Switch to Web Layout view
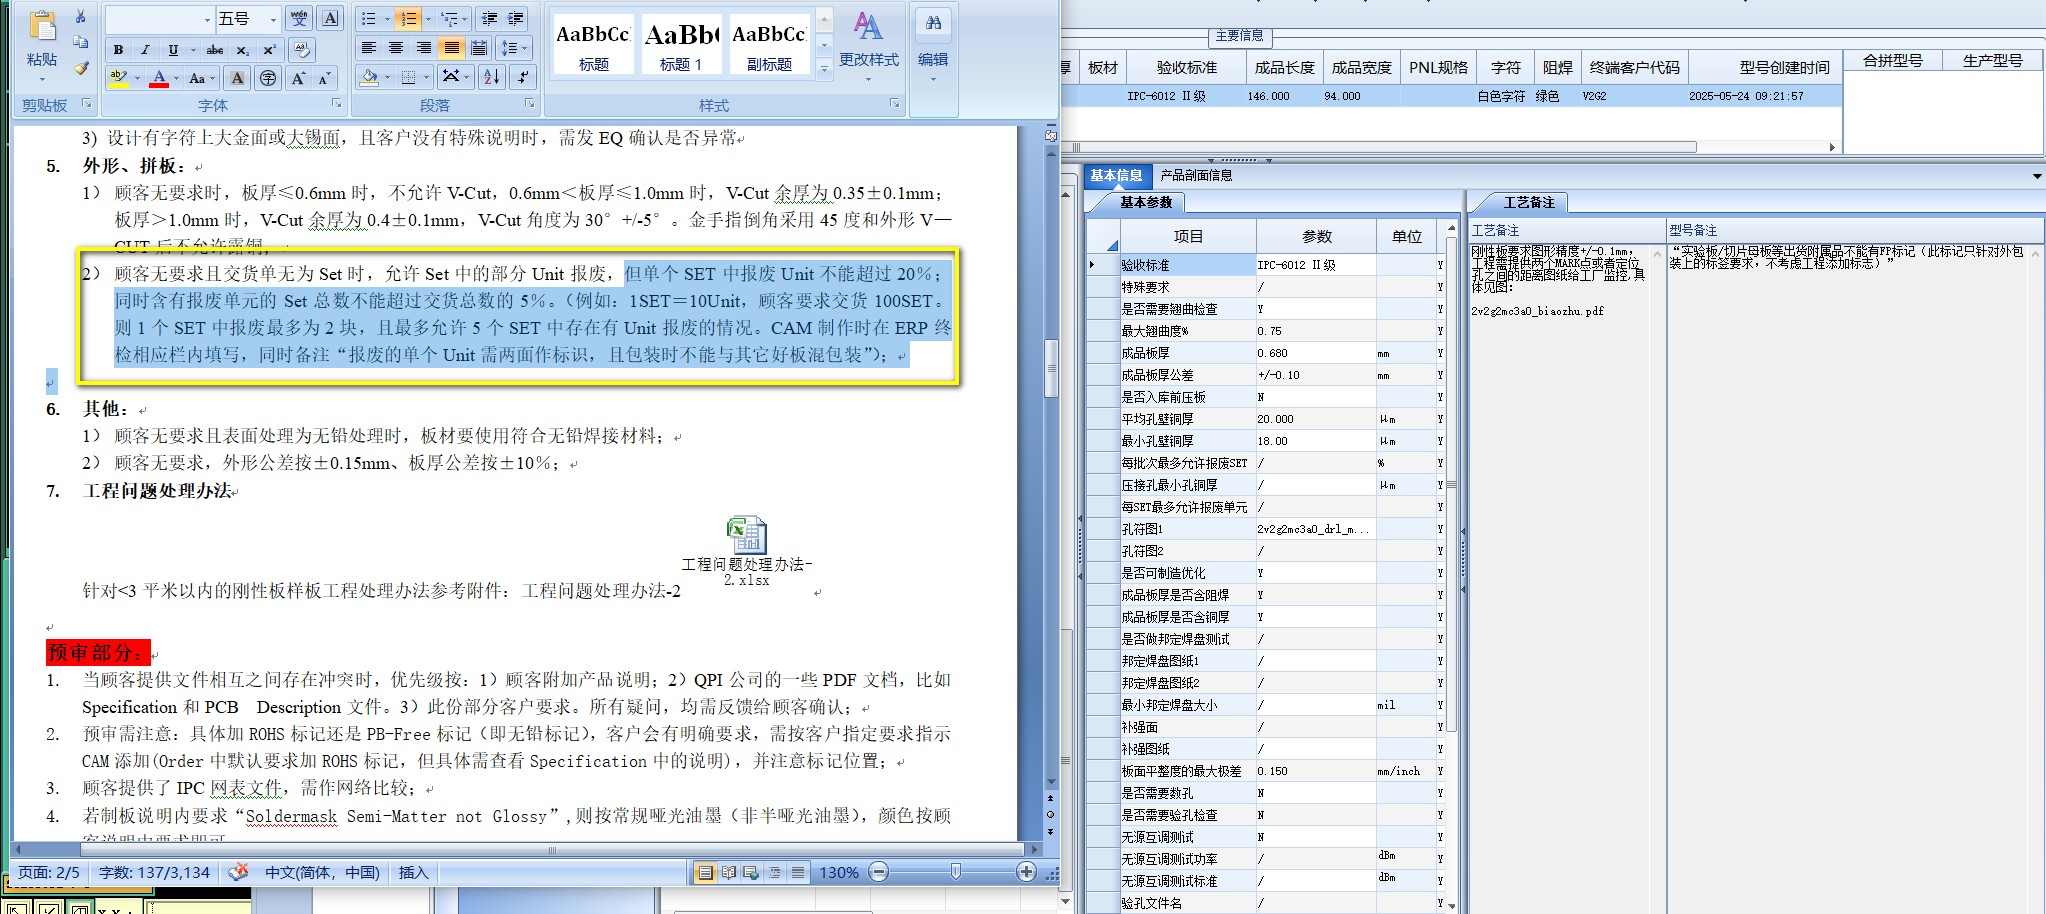The height and width of the screenshot is (914, 2046). coord(752,872)
